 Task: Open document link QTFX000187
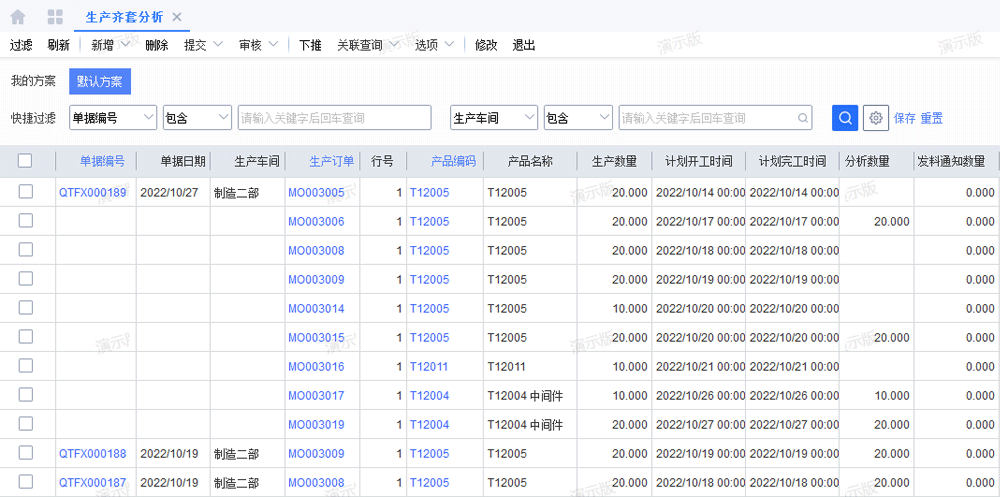tap(92, 482)
